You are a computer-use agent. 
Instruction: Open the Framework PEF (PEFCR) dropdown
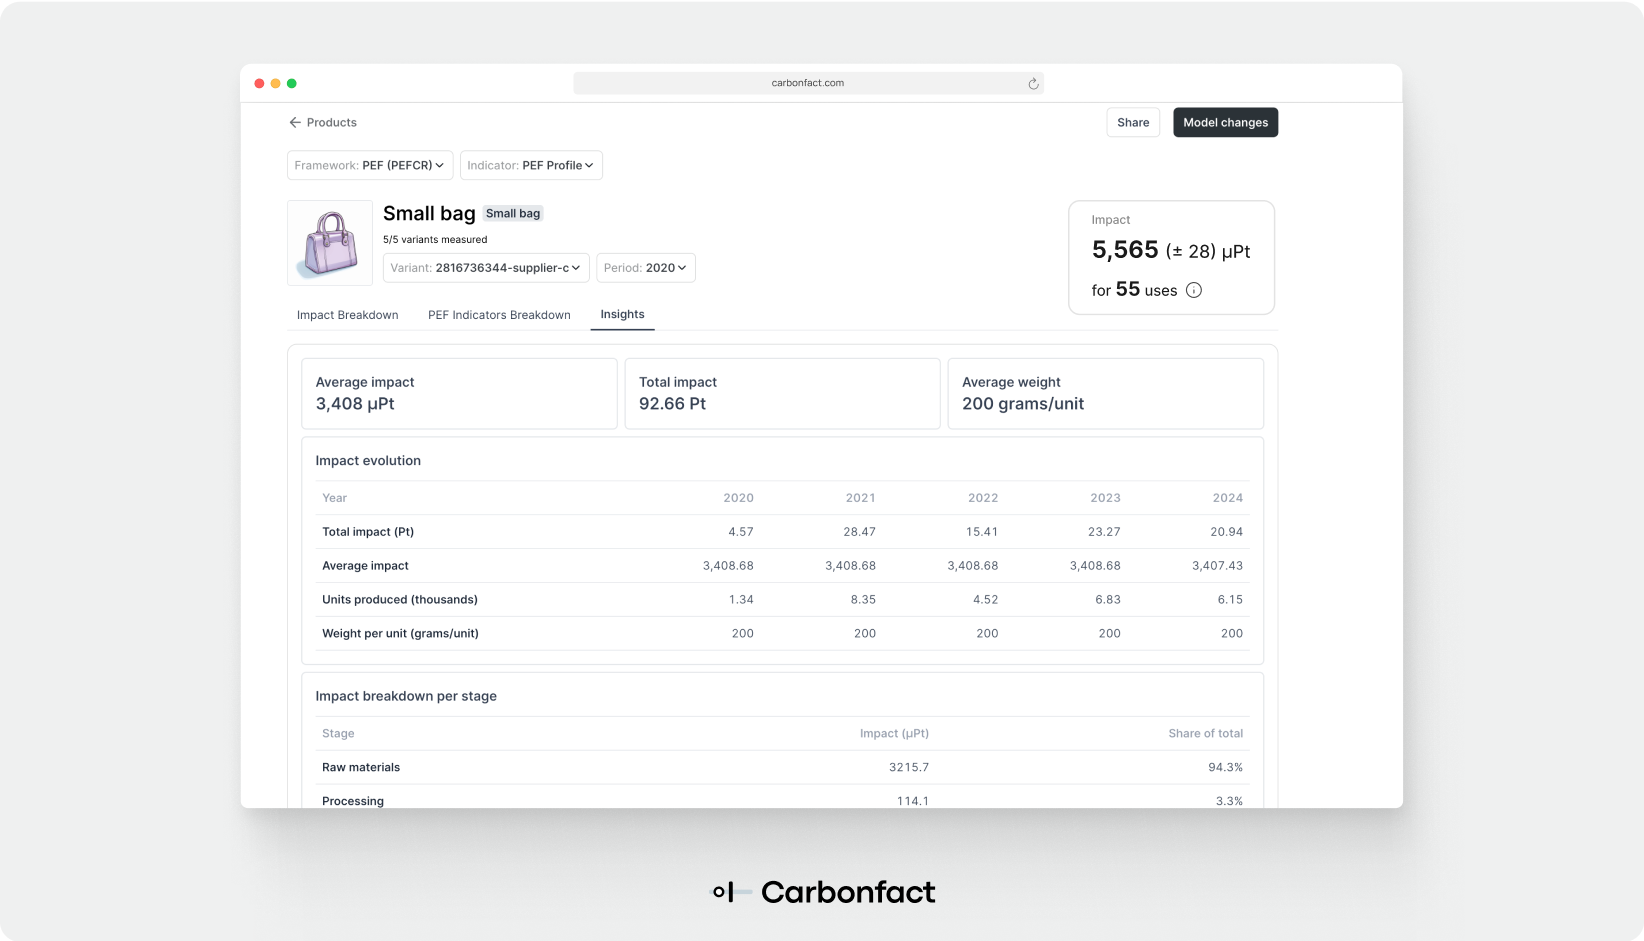(x=369, y=165)
